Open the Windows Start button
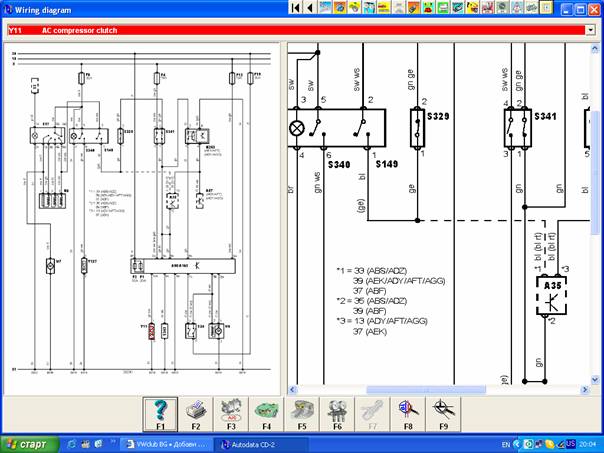Image resolution: width=604 pixels, height=453 pixels. 29,444
